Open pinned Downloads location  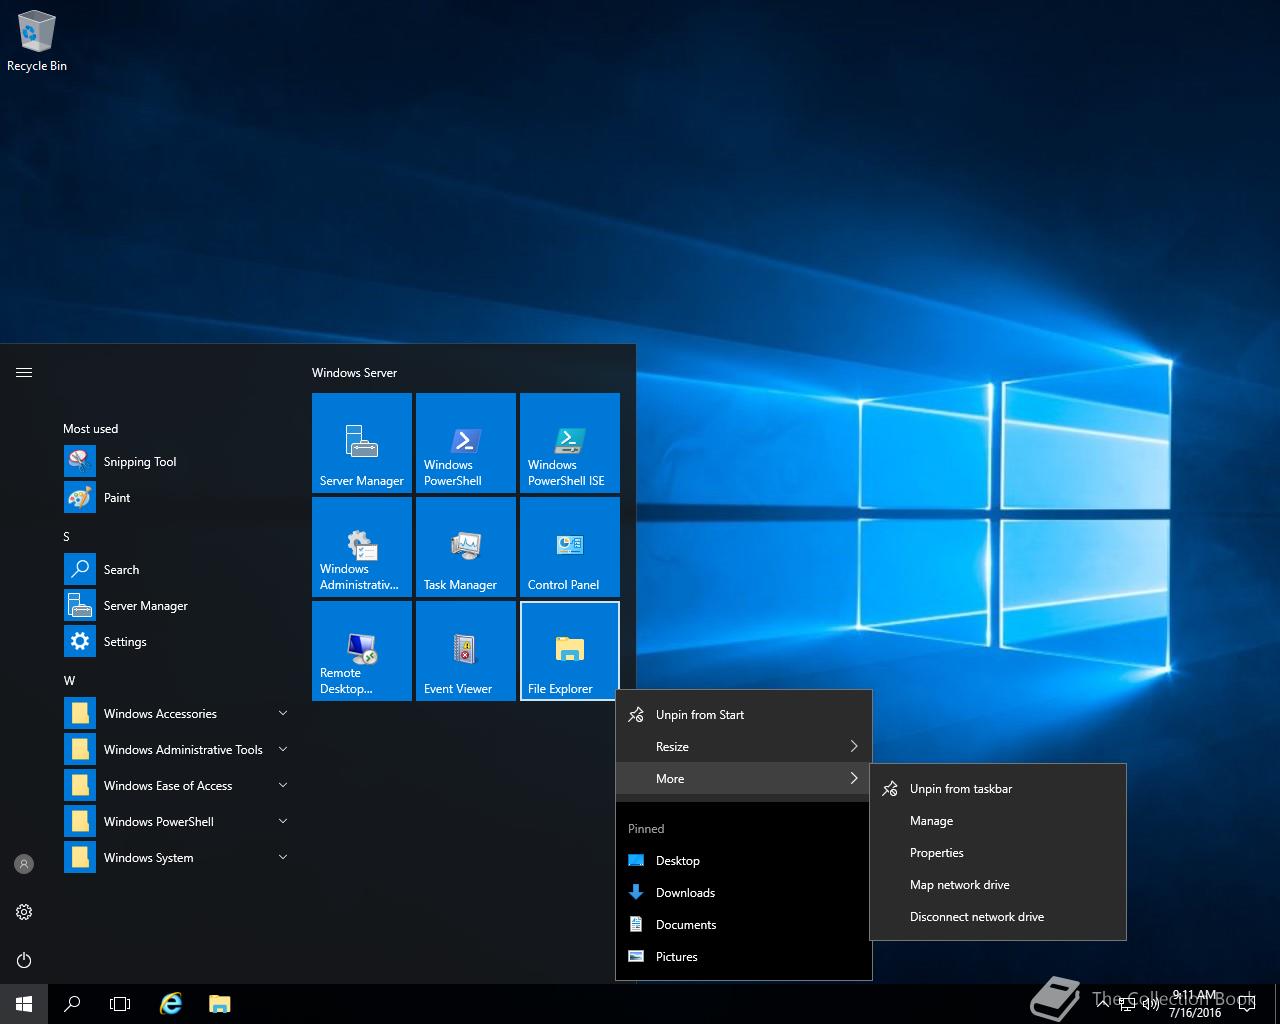click(x=744, y=893)
